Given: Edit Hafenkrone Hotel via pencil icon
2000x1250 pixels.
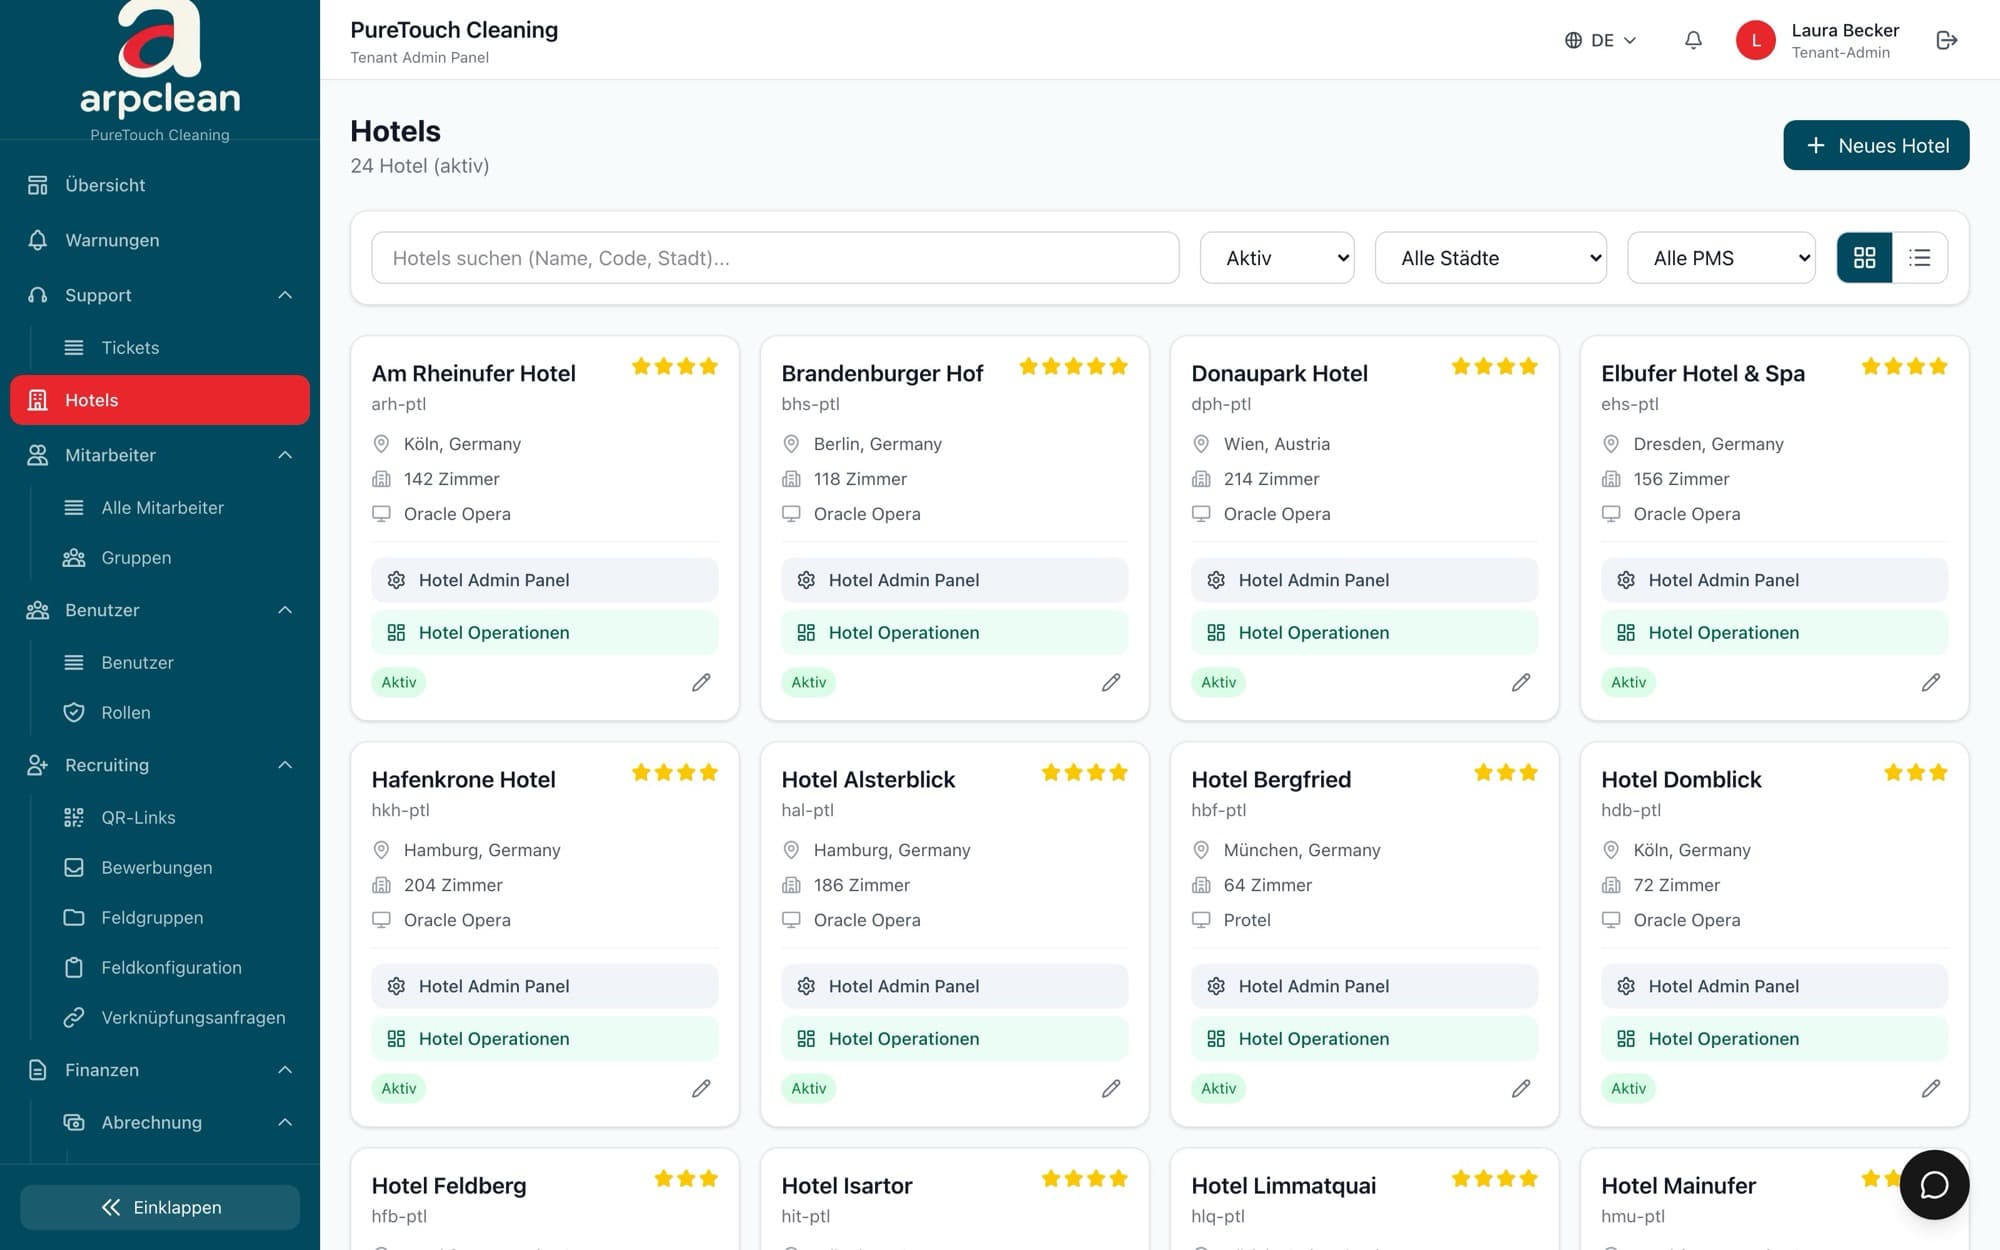Looking at the screenshot, I should (x=701, y=1088).
